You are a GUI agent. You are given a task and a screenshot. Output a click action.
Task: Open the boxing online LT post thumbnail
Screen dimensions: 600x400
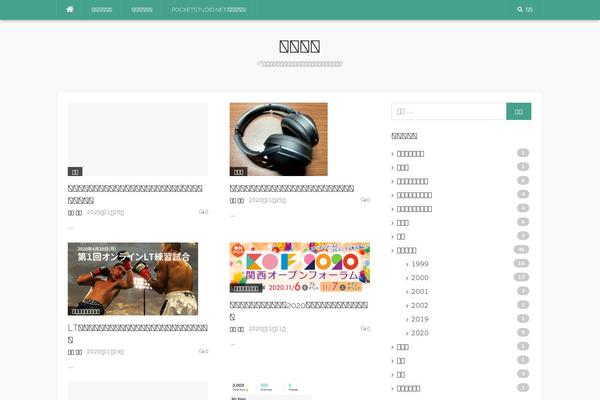(133, 279)
